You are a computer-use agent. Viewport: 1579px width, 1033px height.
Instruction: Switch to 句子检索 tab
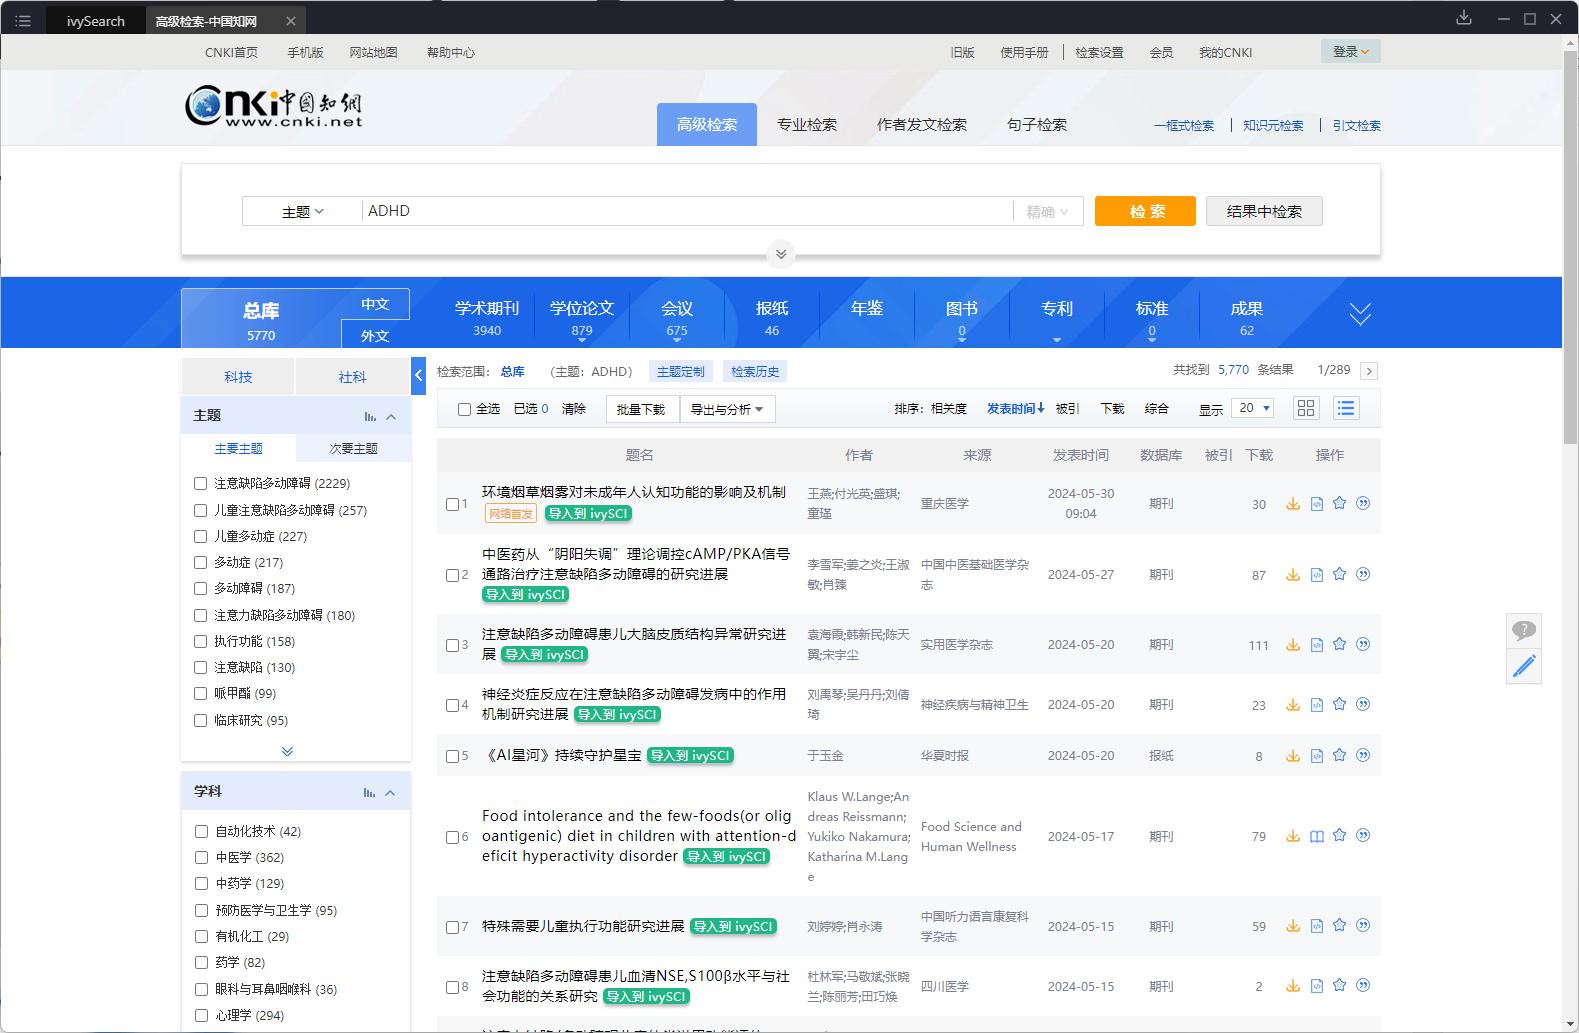[1037, 125]
